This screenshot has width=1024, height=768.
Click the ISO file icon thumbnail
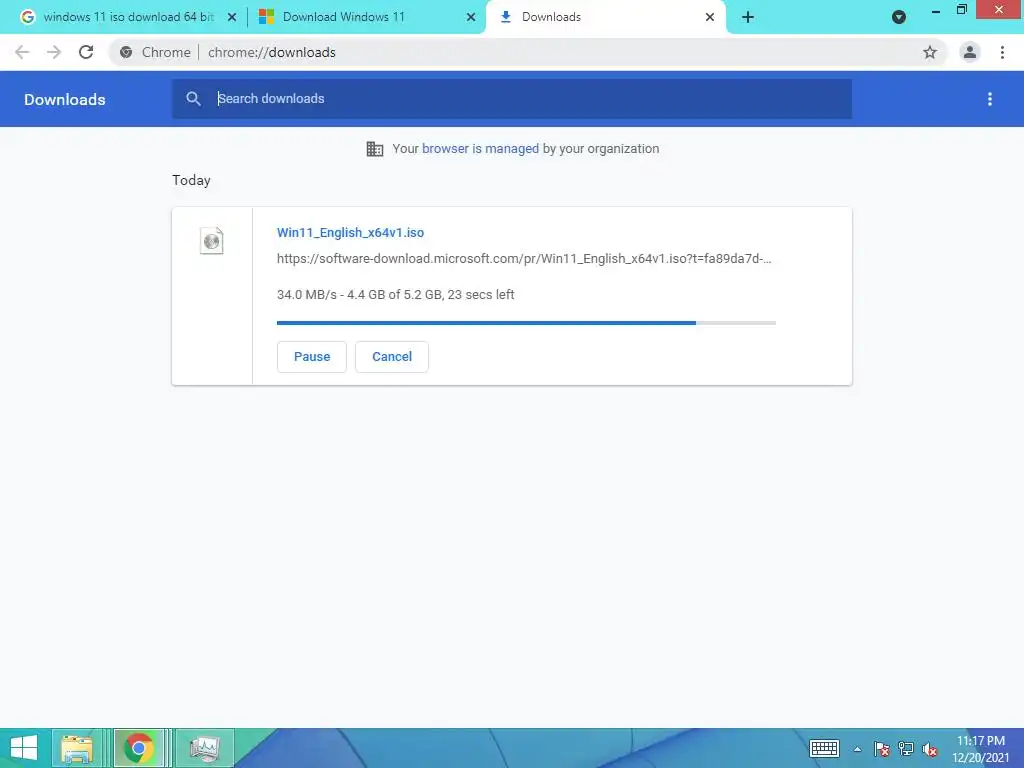coord(212,241)
